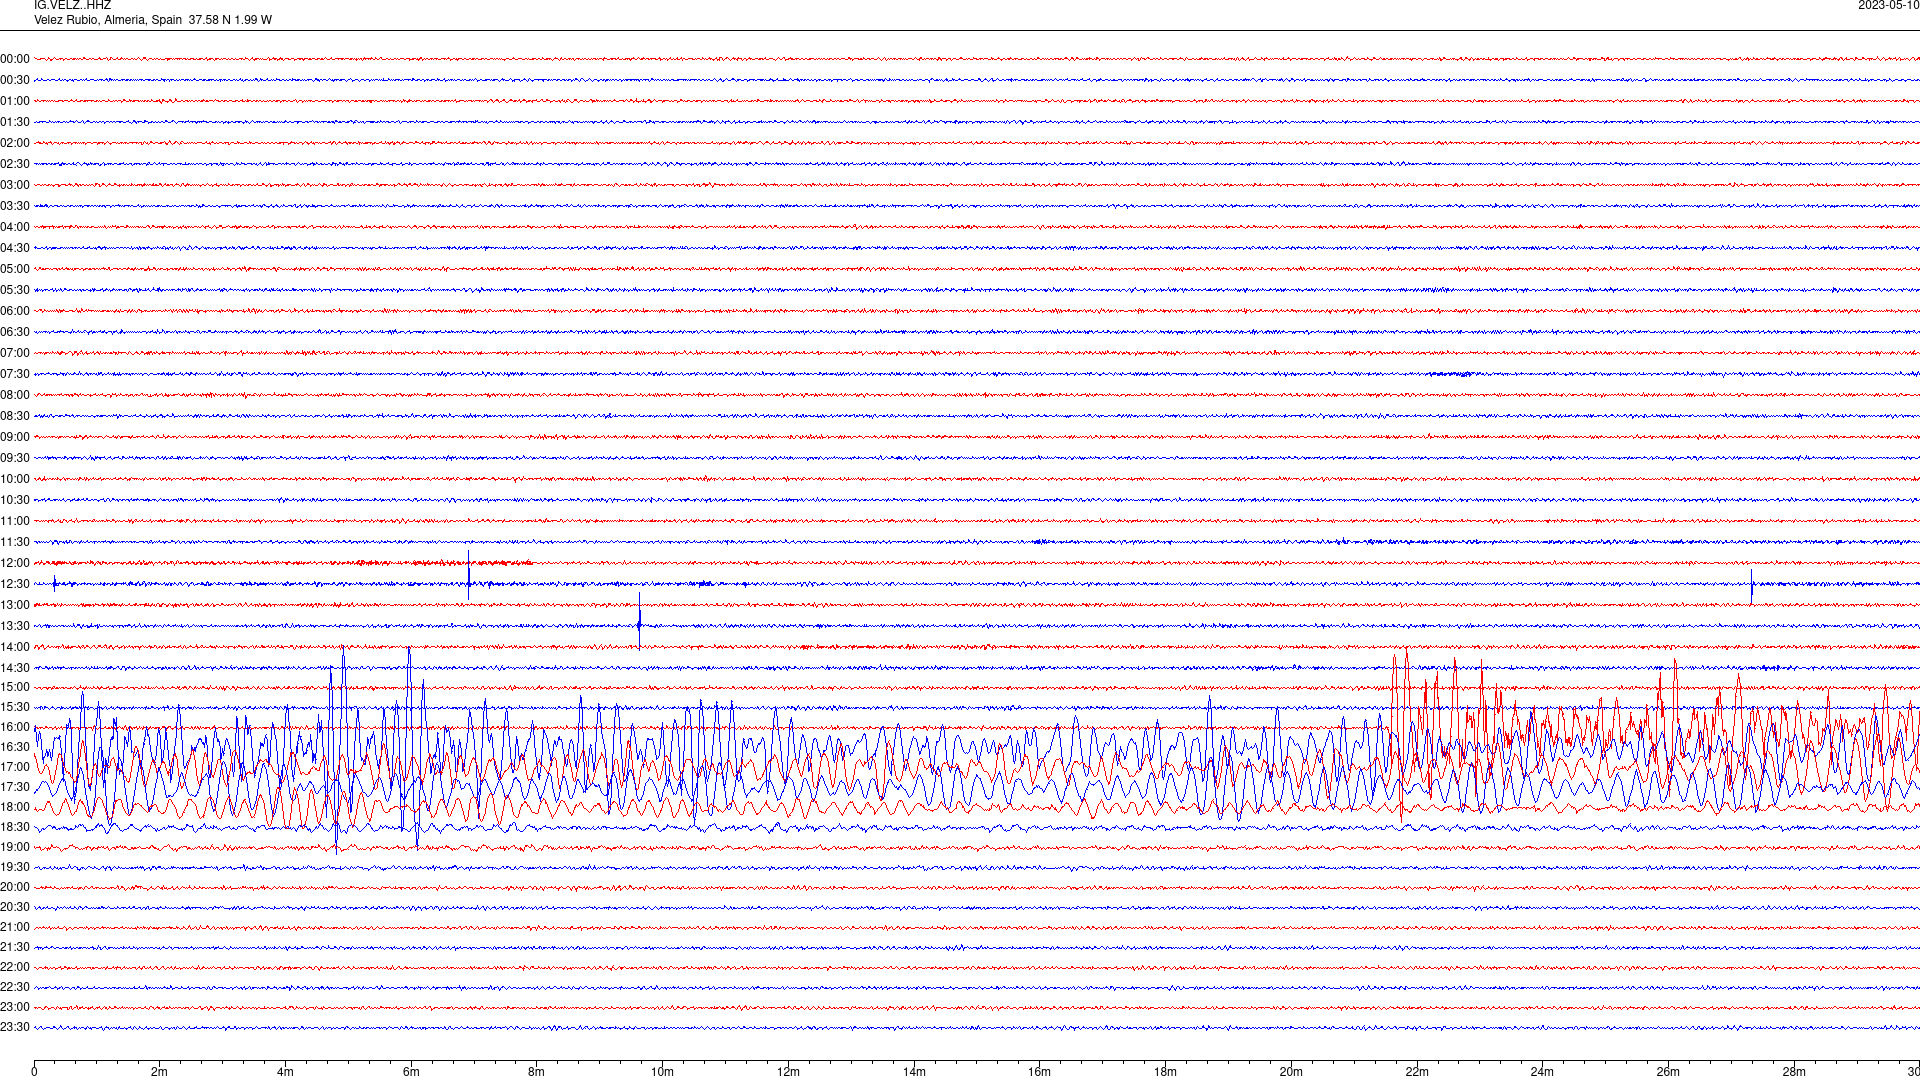
Task: Click the location text Velez Rubio, Almeria, Spain
Action: [108, 20]
